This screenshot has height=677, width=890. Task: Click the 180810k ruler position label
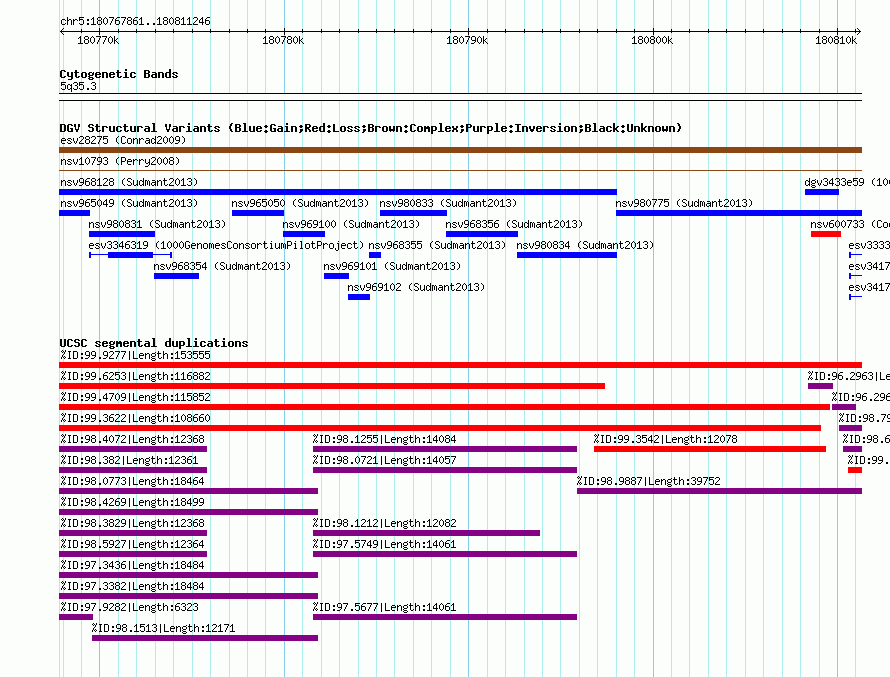pos(836,40)
